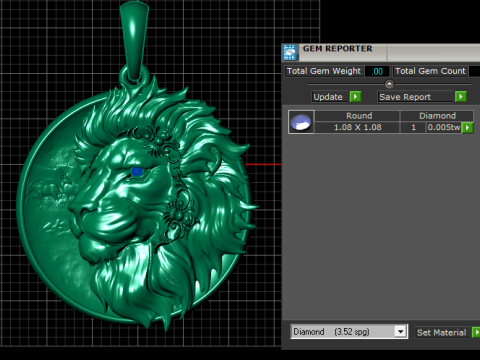
Task: Click the Save Report button
Action: 416,97
